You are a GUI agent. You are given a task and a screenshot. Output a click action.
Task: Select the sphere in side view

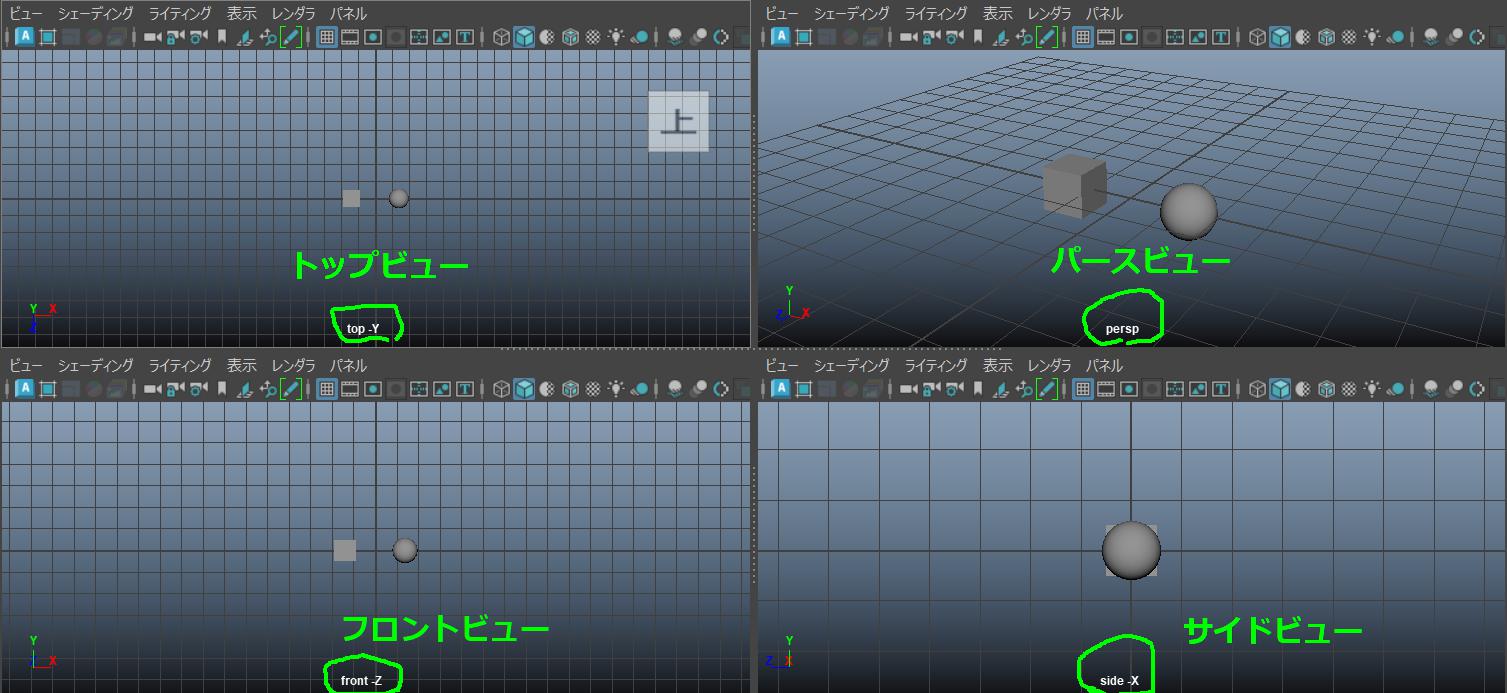pos(1131,550)
